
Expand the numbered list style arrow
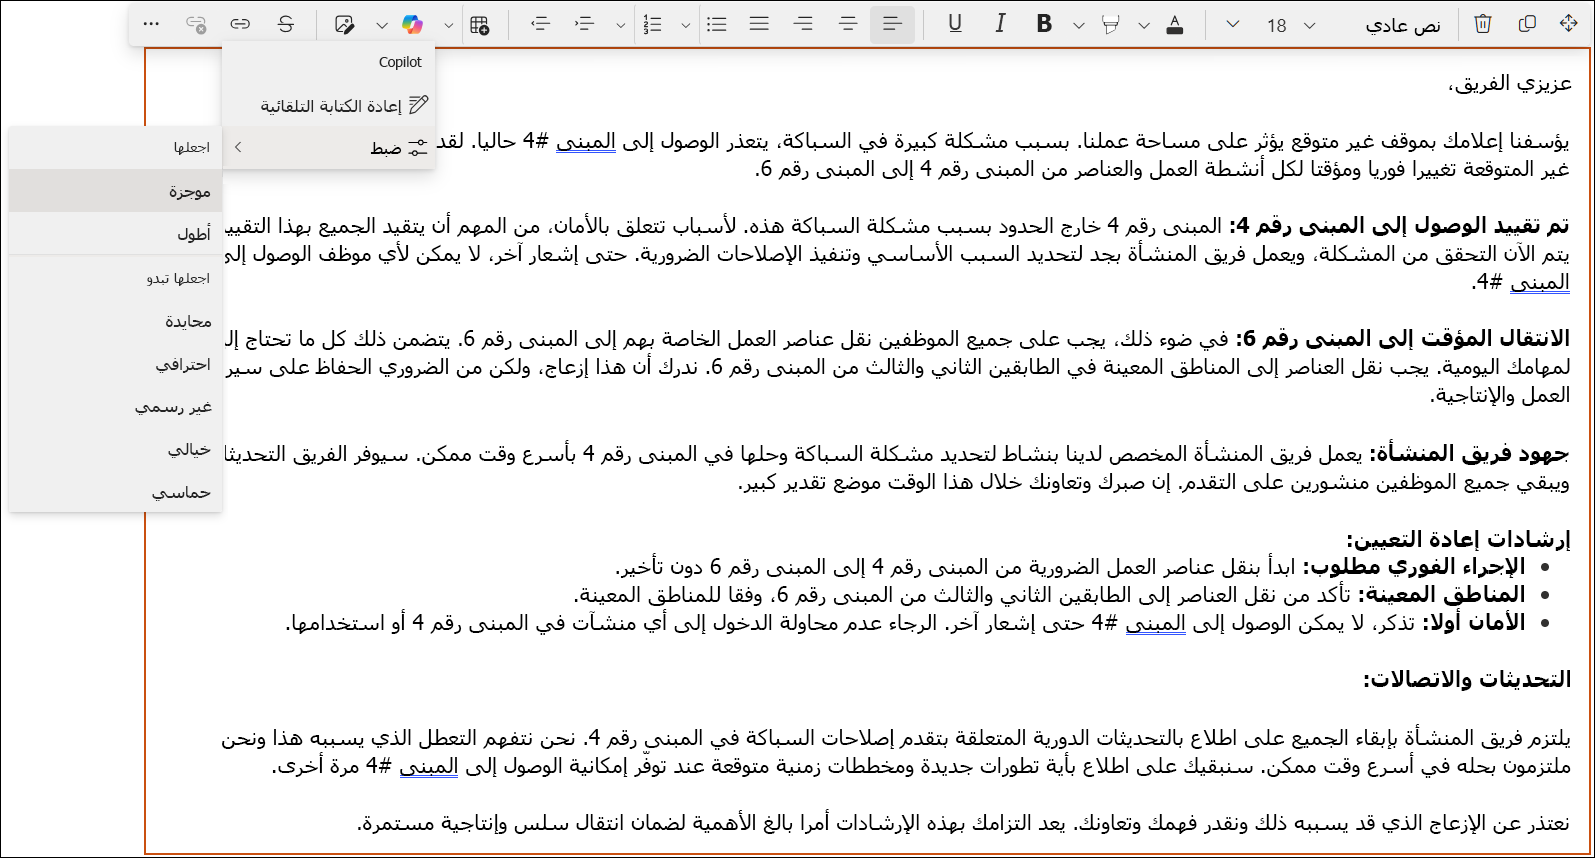686,25
